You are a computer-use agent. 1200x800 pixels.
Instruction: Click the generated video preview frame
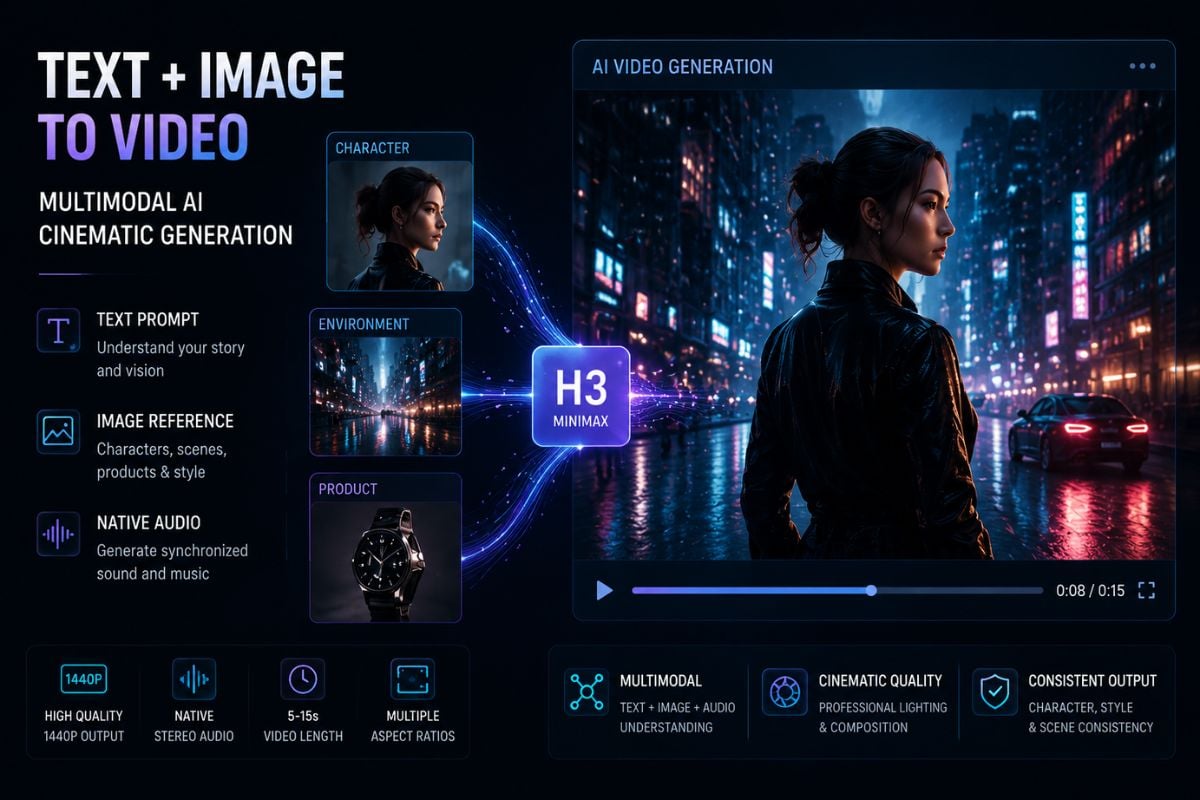pyautogui.click(x=874, y=325)
